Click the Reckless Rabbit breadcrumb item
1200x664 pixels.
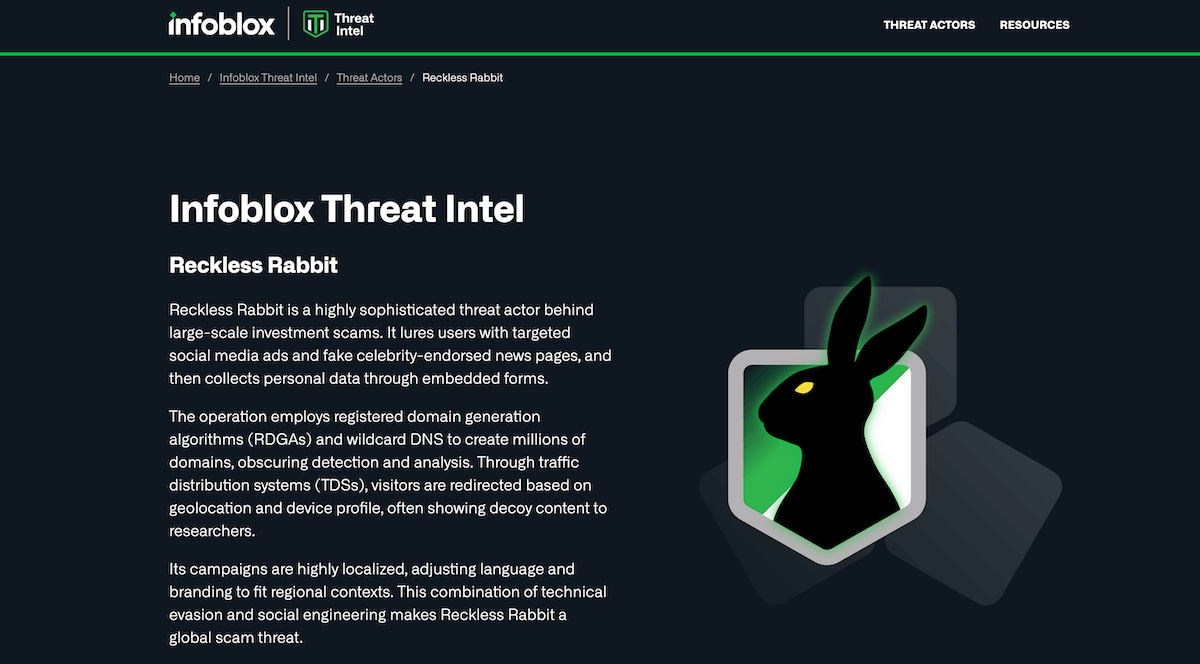pos(463,78)
